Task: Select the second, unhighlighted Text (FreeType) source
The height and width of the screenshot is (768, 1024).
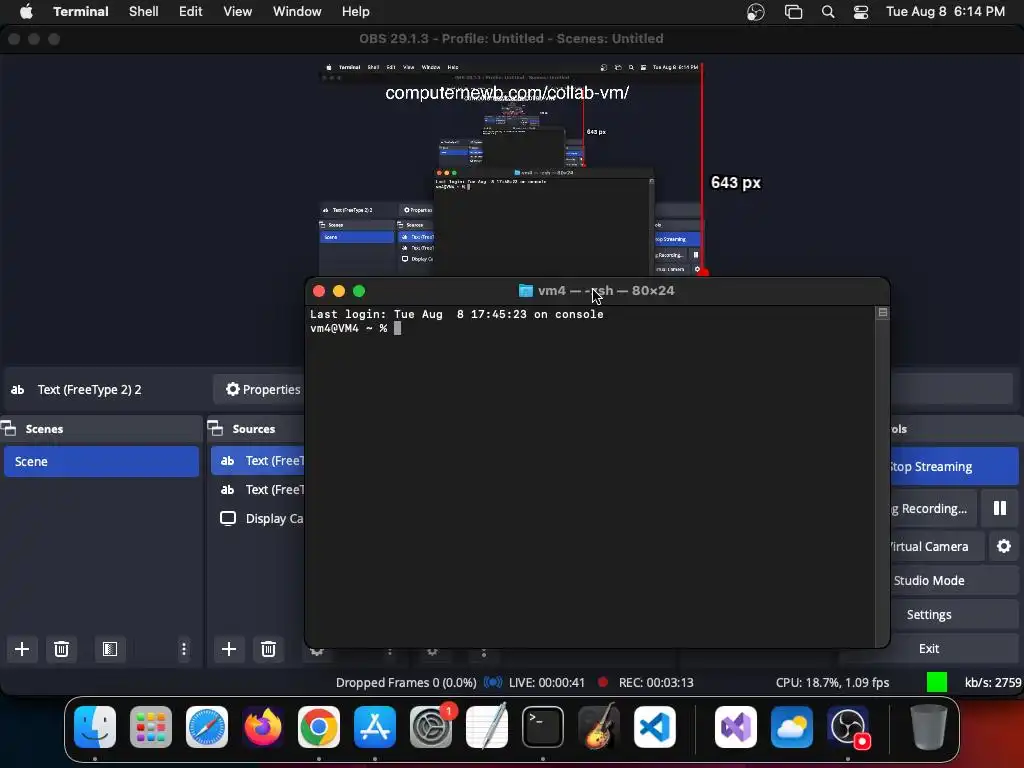Action: 258,490
